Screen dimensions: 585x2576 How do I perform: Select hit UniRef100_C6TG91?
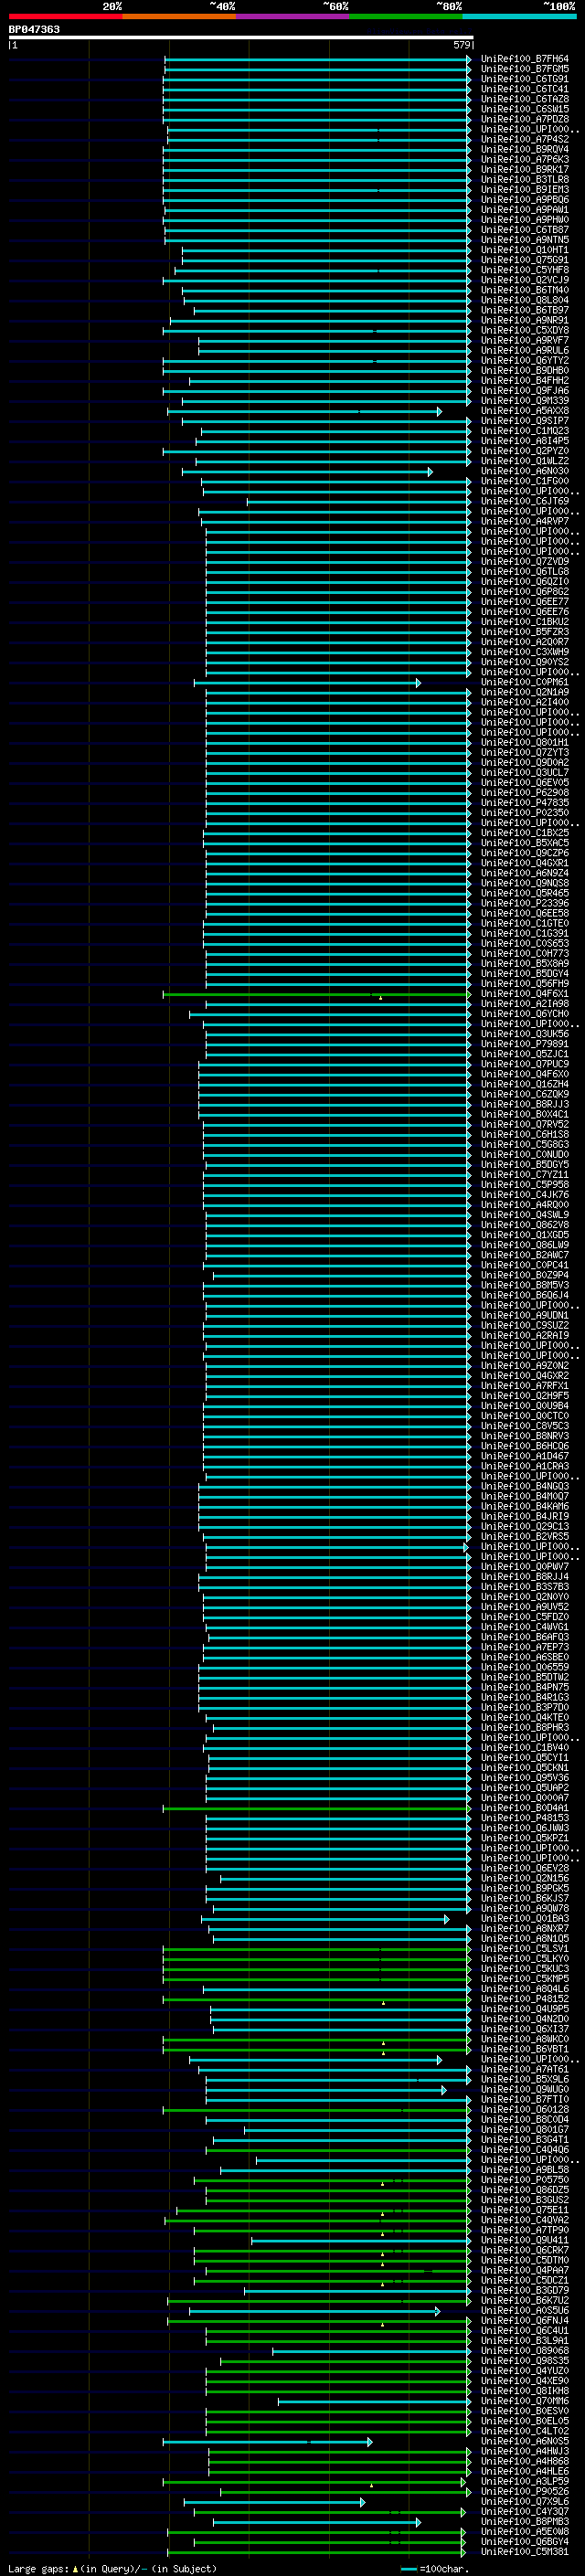point(525,79)
